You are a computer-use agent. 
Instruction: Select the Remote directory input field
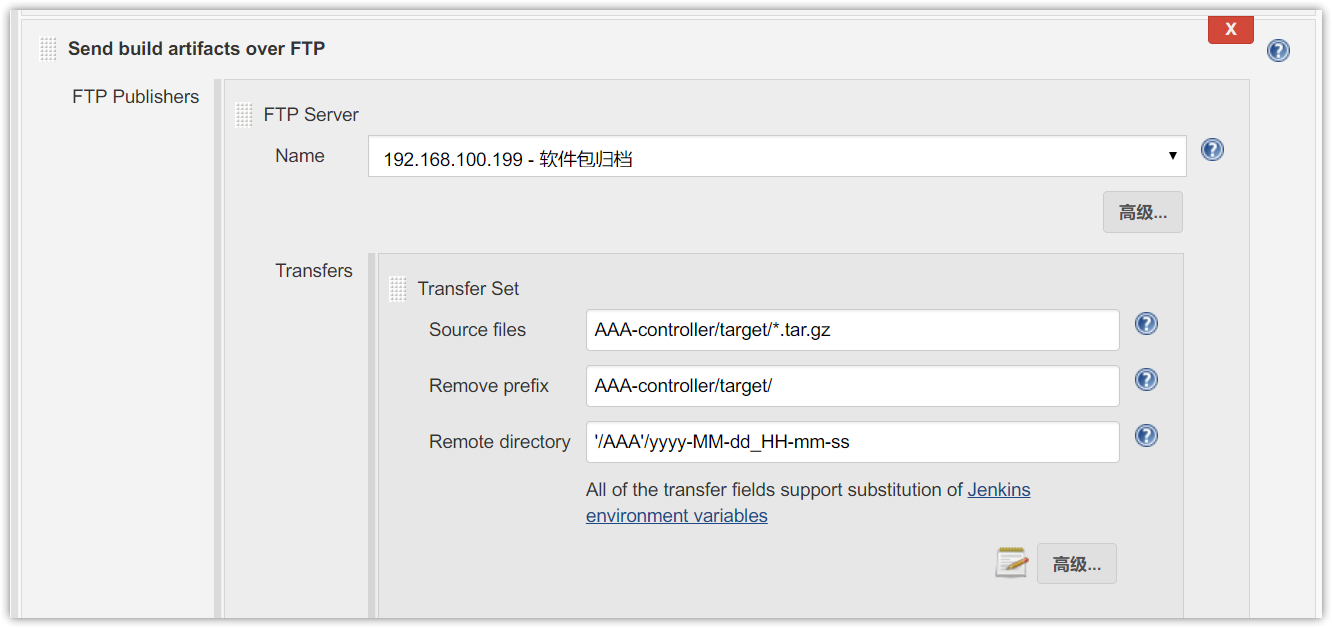(852, 442)
